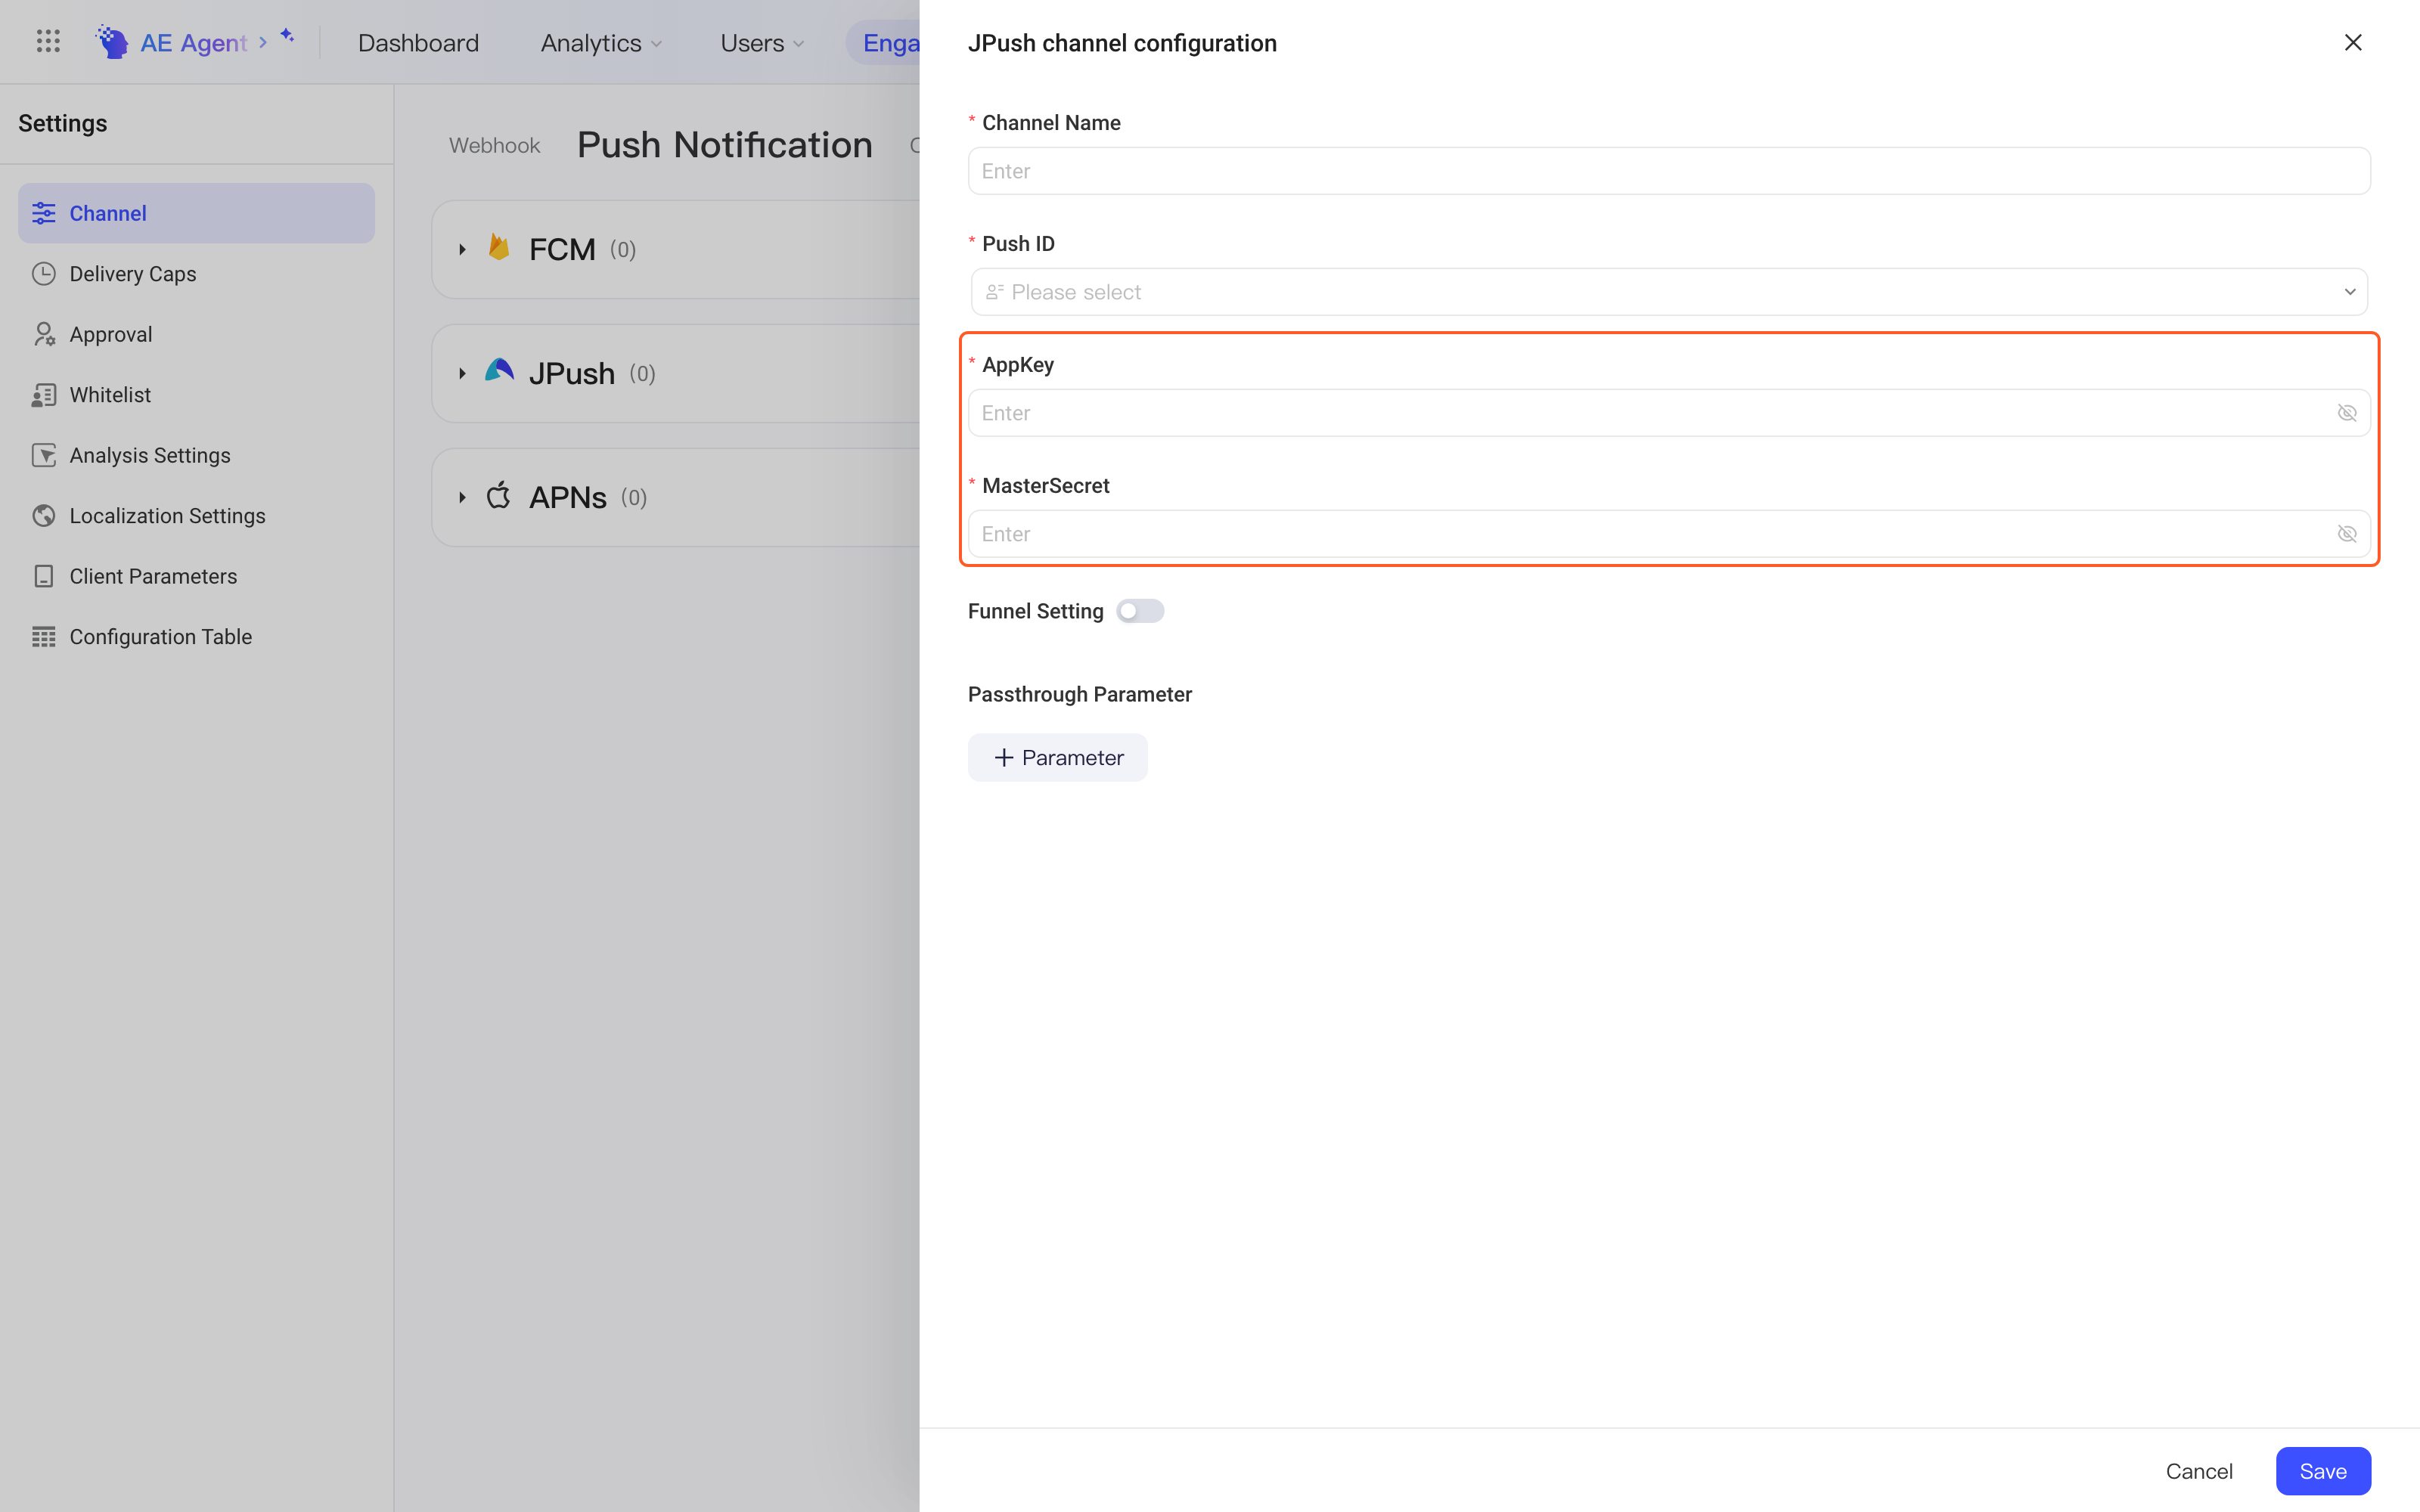Focus the MasterSecret input field
2420x1512 pixels.
click(1669, 534)
